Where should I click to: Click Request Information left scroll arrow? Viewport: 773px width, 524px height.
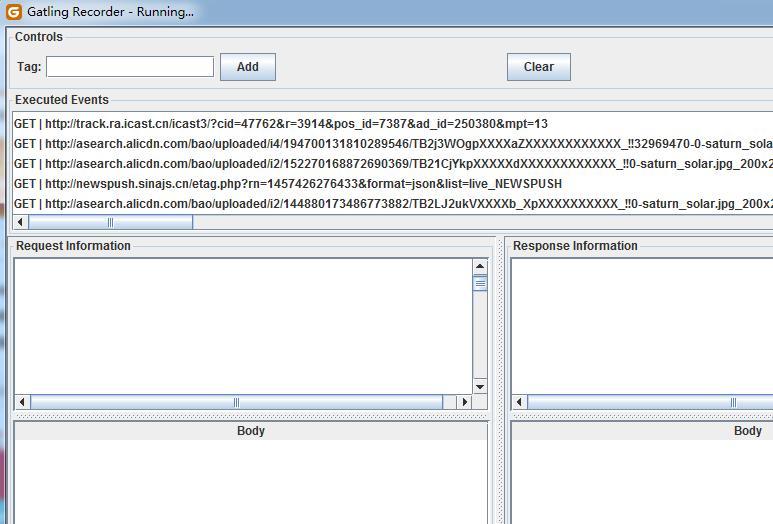click(22, 402)
